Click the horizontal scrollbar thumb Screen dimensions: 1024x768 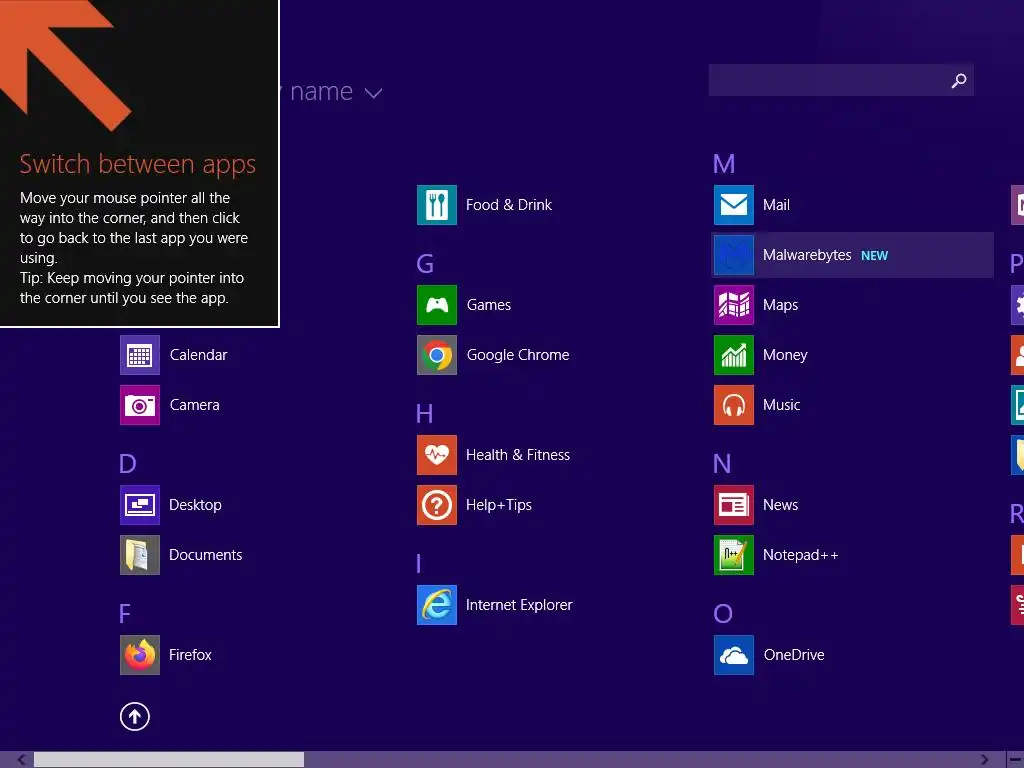(169, 760)
